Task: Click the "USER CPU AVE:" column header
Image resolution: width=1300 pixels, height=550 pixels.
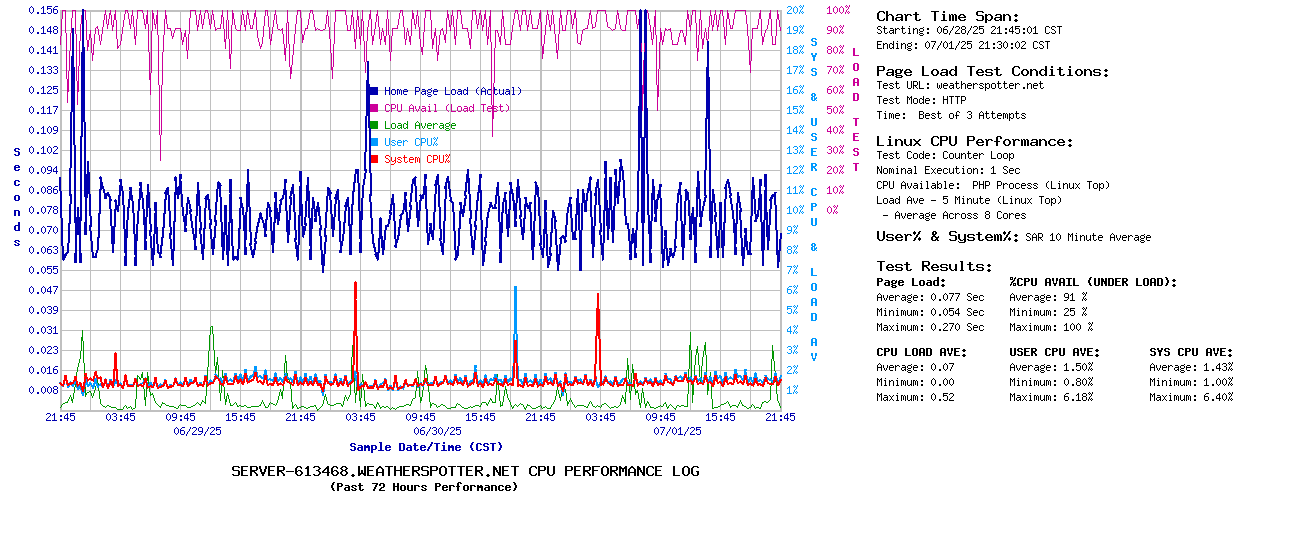Action: [1054, 352]
